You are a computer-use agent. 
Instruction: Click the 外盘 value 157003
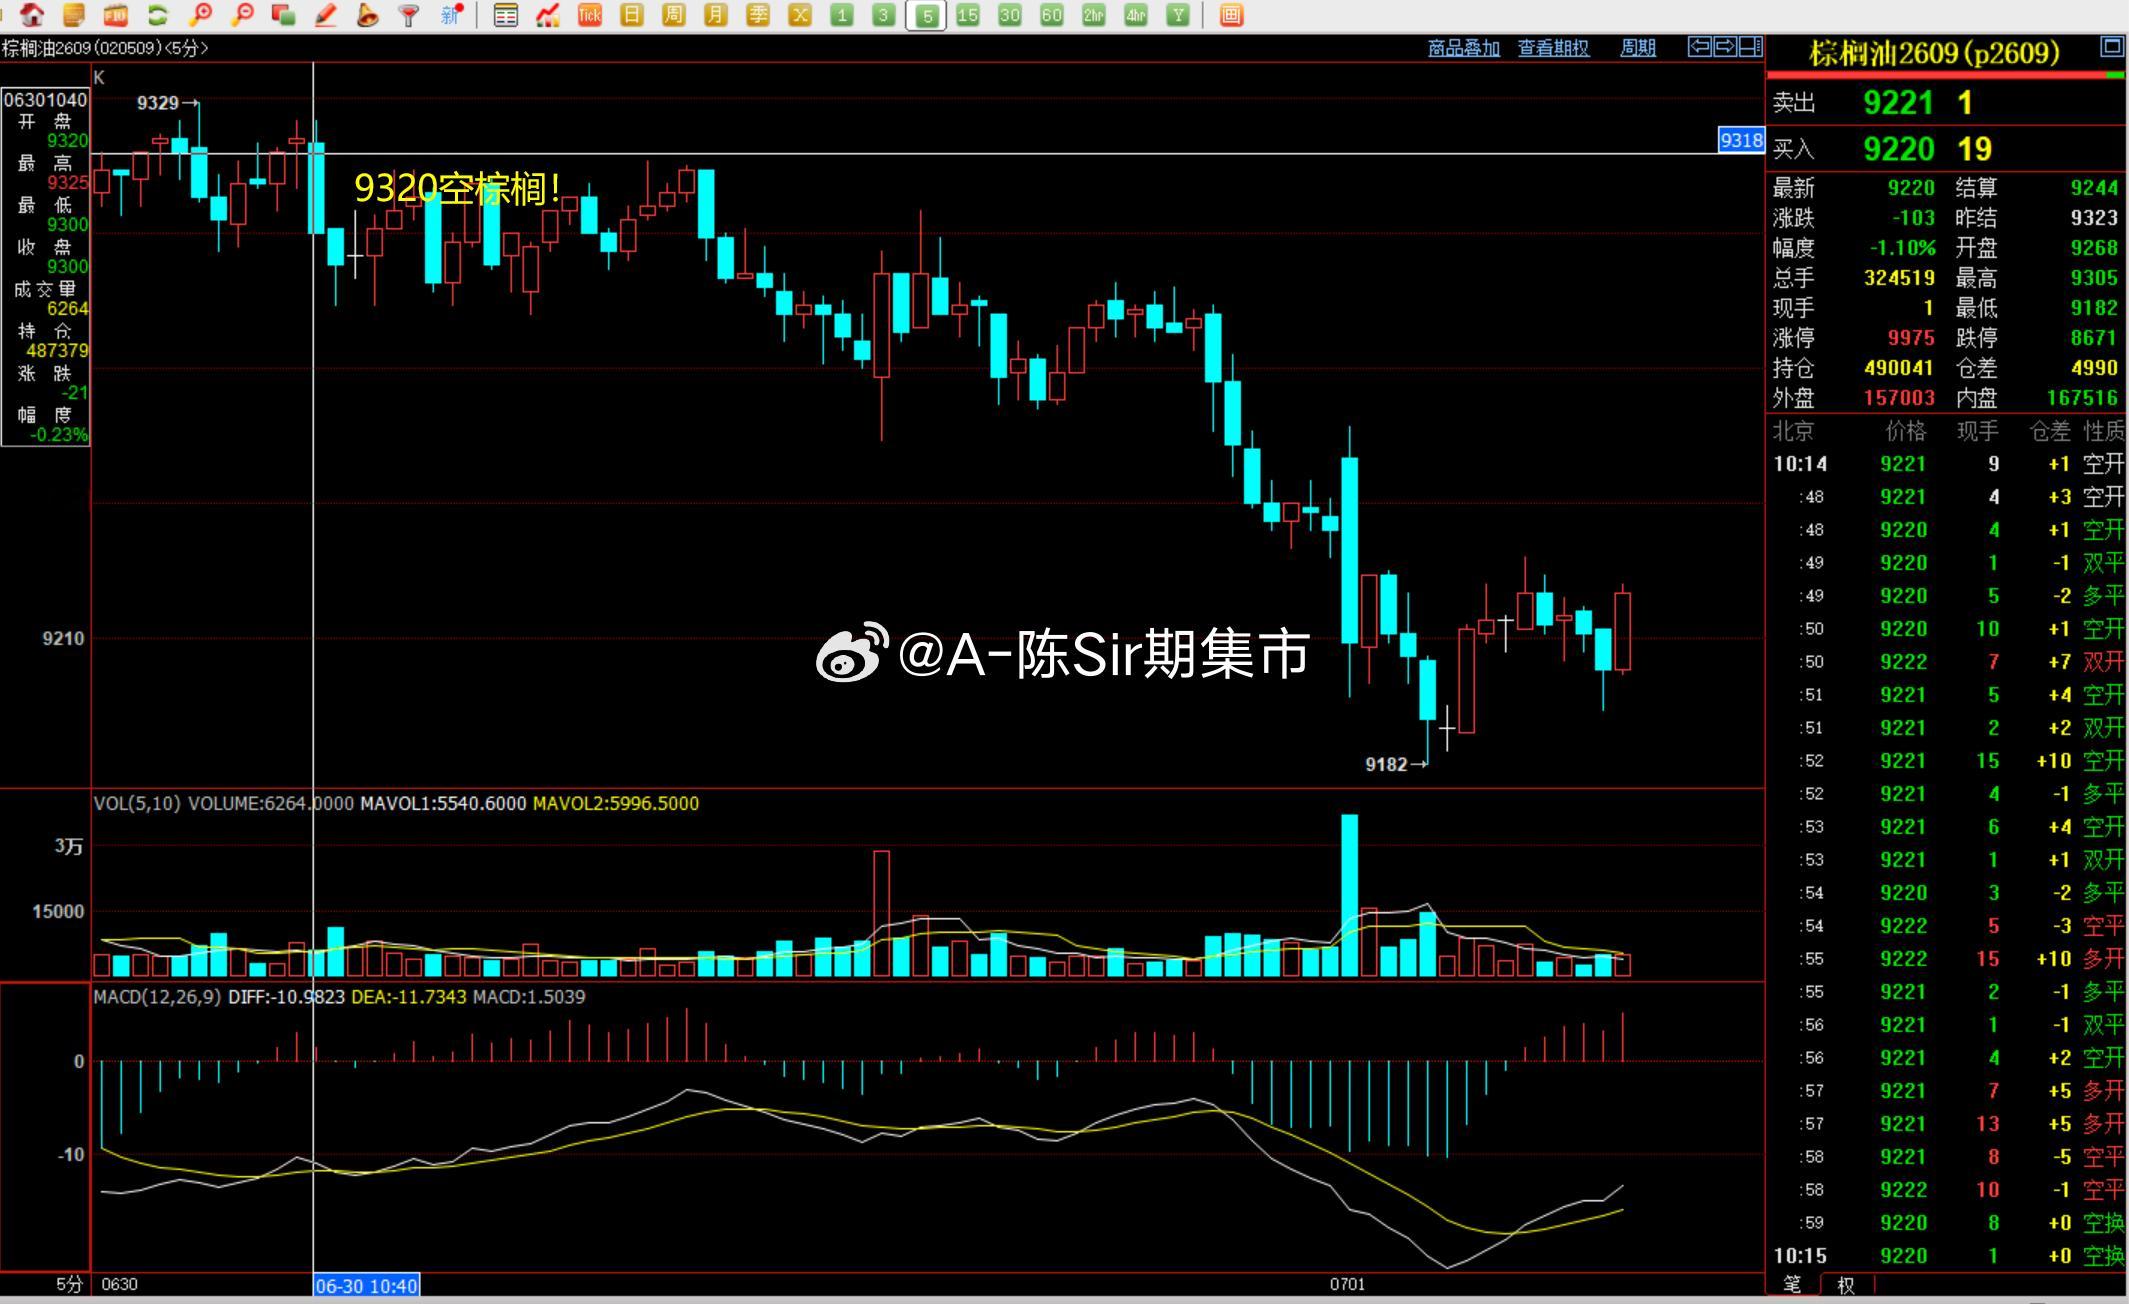pyautogui.click(x=1899, y=398)
